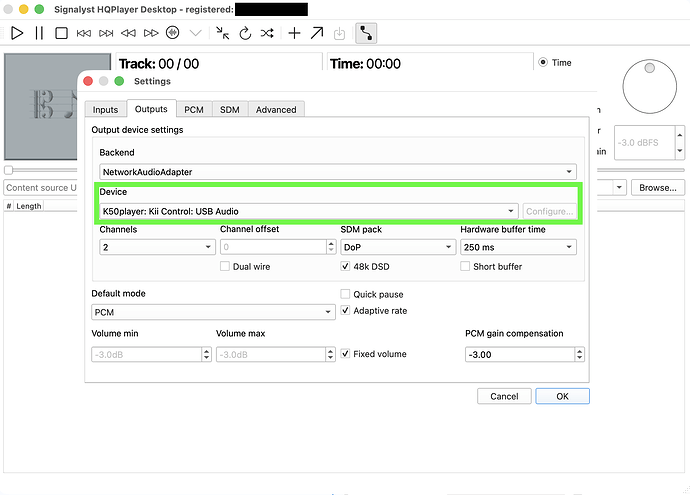Adjust the round volume knob
The width and height of the screenshot is (690, 495).
[x=650, y=86]
